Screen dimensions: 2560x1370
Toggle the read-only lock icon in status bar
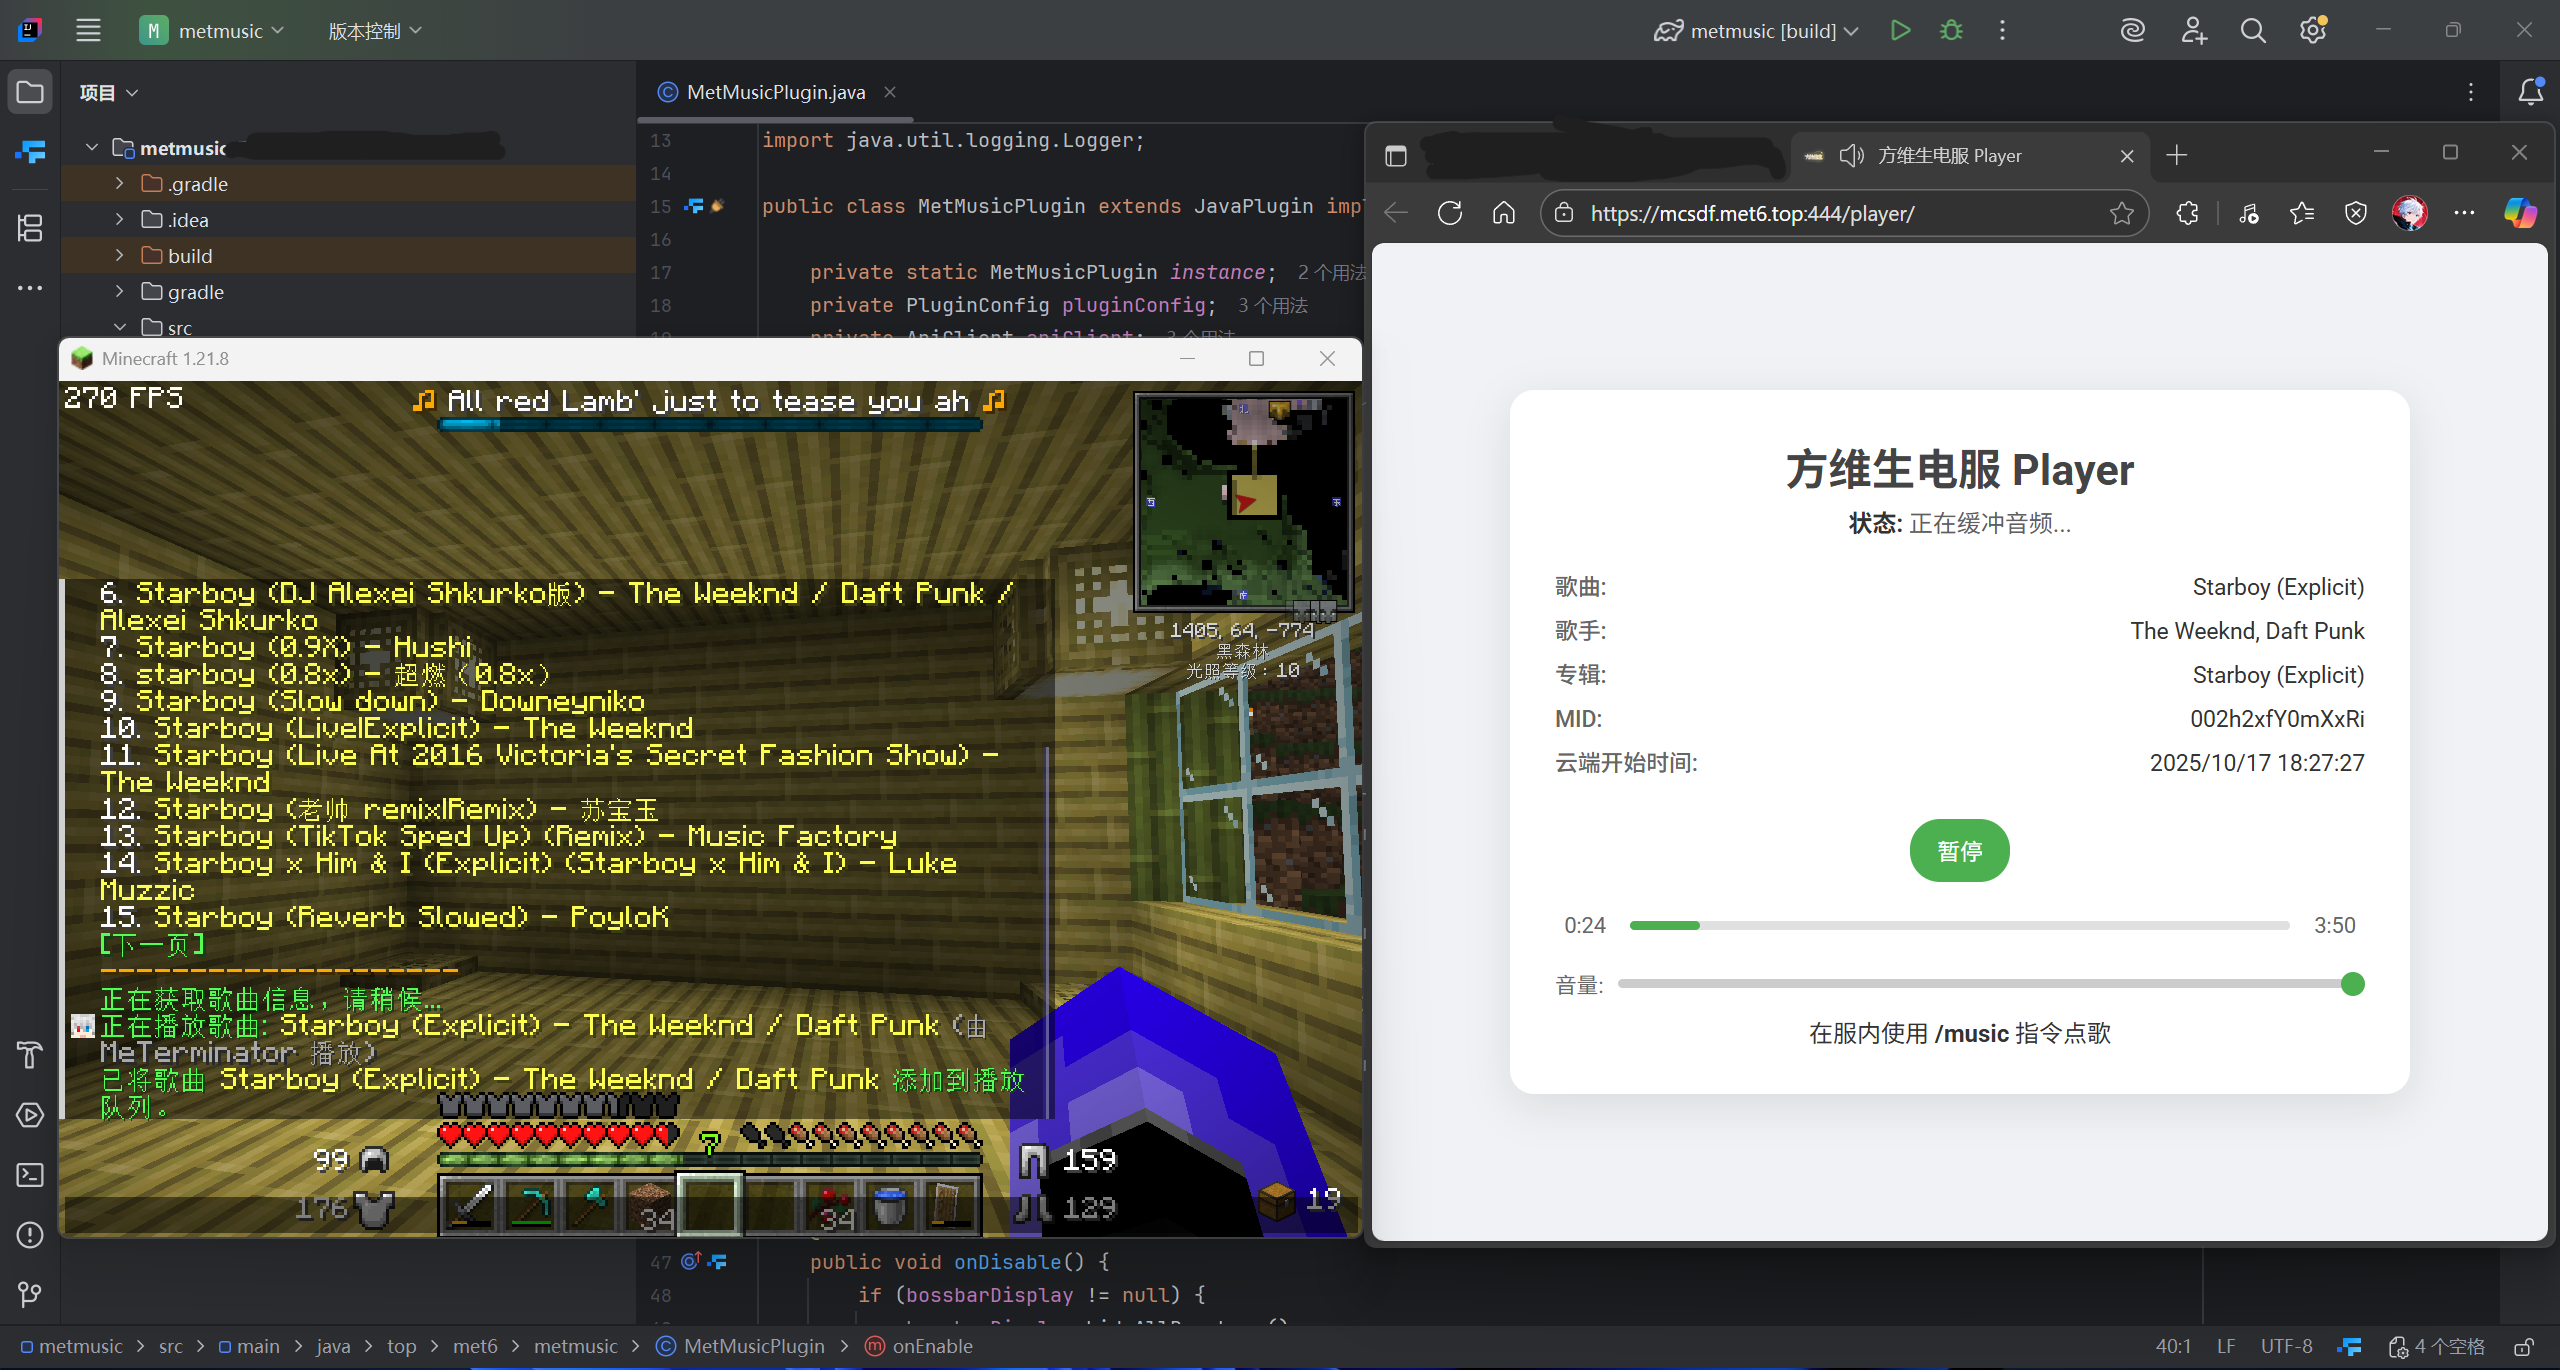point(2524,1347)
